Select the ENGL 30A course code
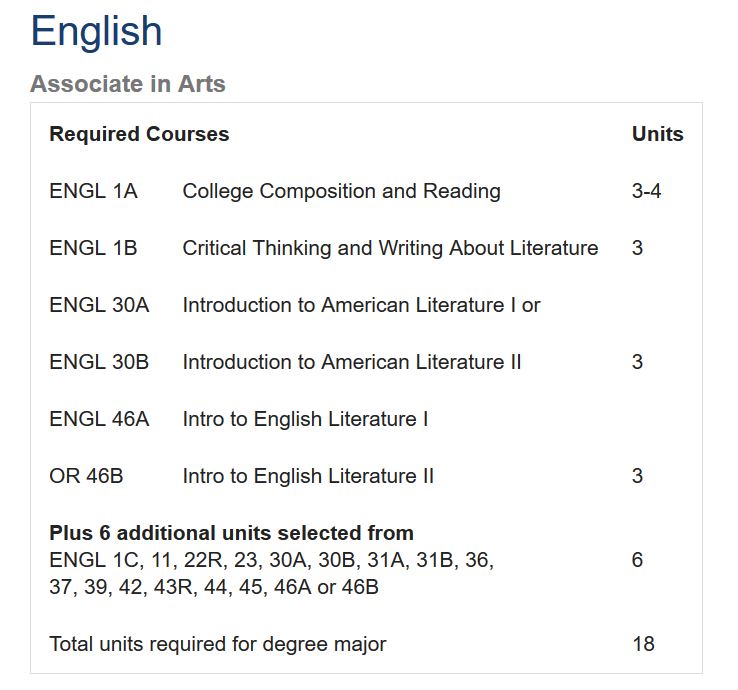The height and width of the screenshot is (690, 738). [99, 305]
